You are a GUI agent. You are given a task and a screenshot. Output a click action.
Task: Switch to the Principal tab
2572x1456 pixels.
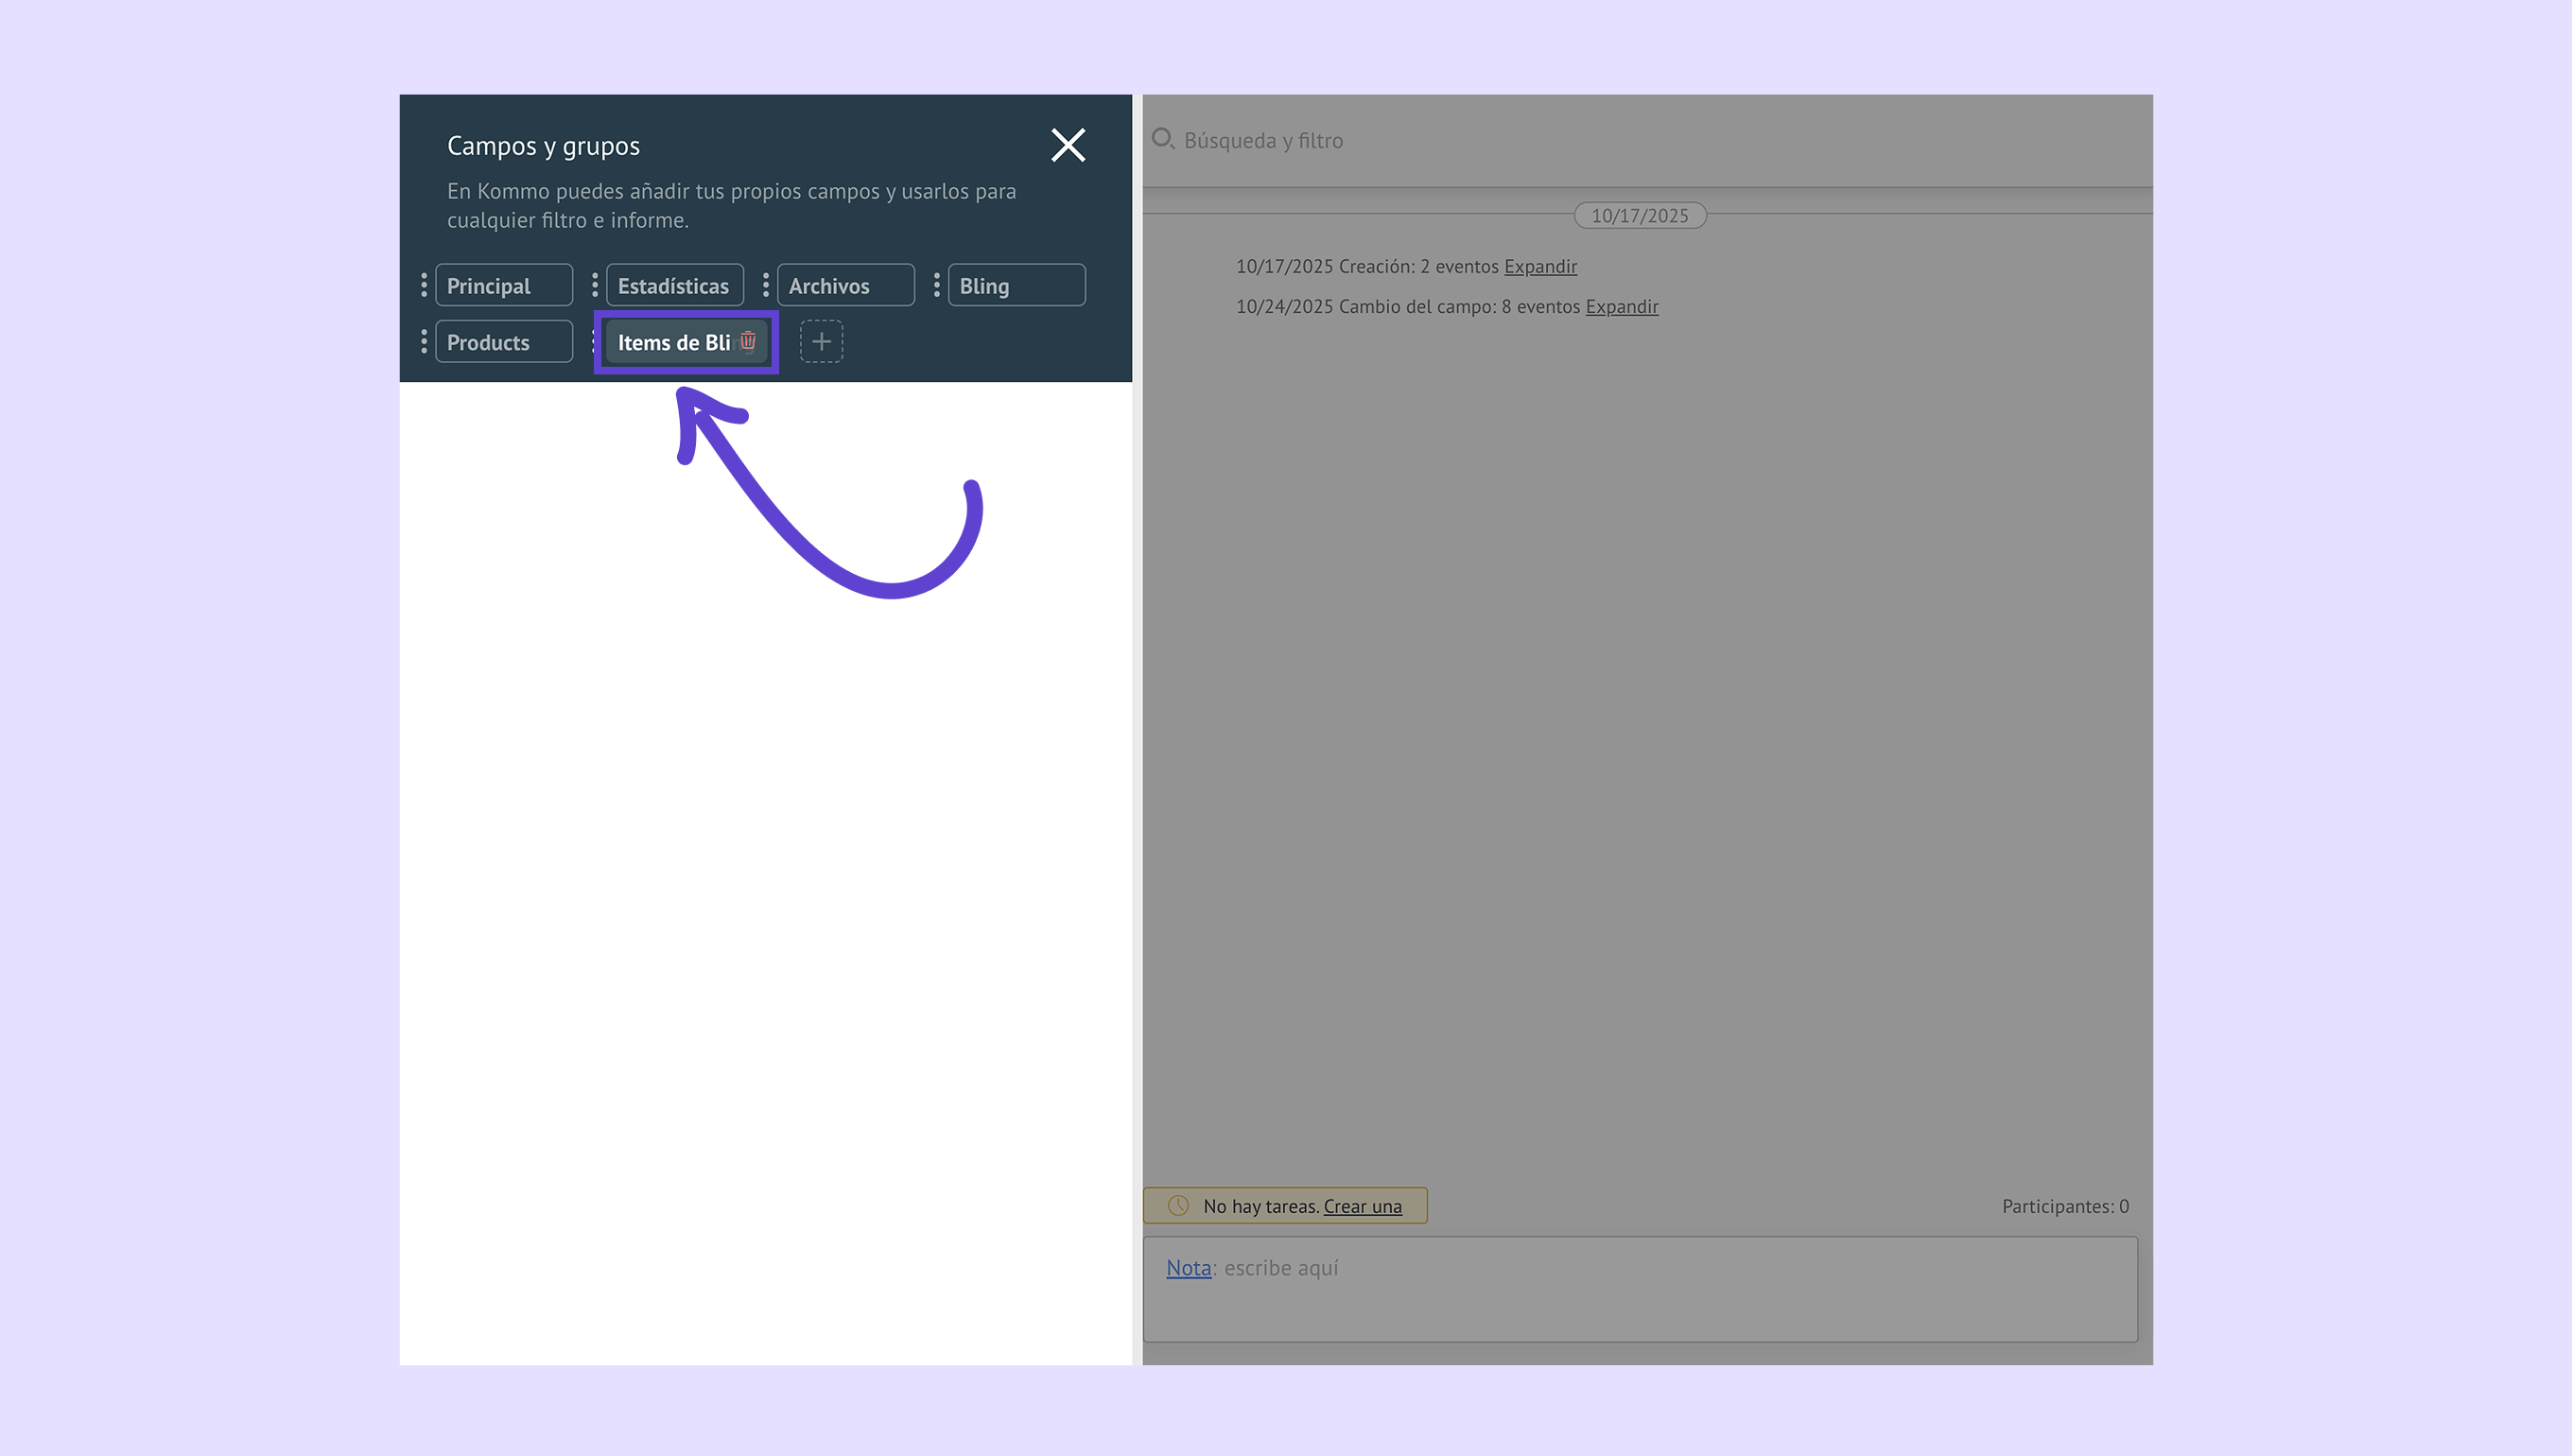pos(503,286)
